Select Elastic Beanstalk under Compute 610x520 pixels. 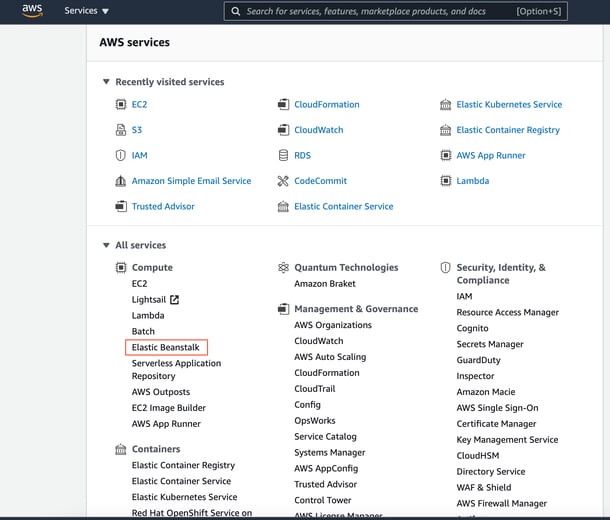166,347
